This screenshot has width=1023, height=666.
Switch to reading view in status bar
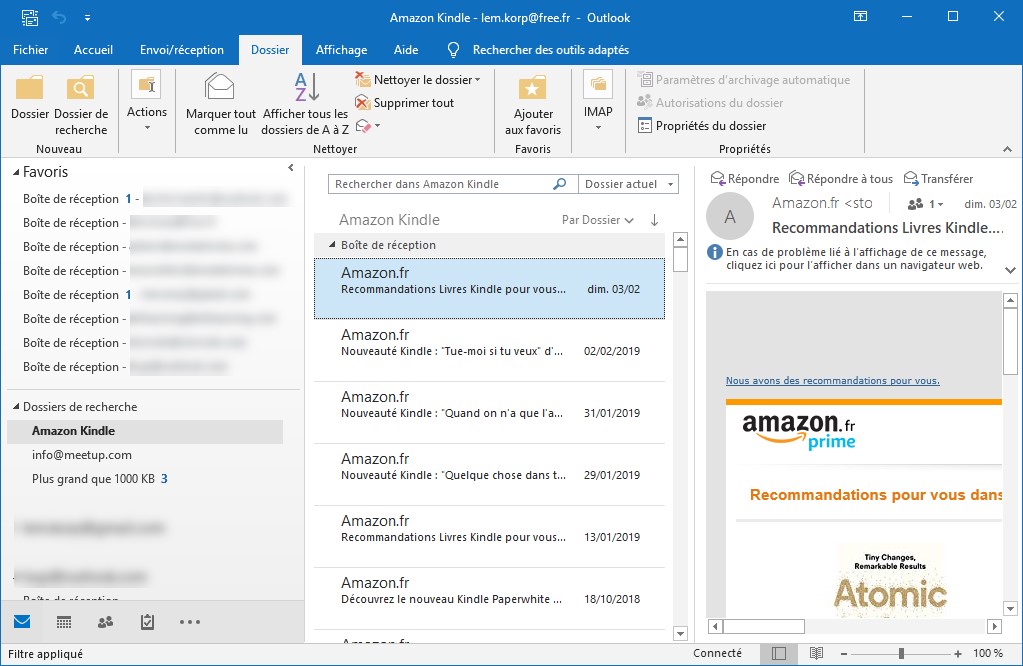click(x=817, y=654)
